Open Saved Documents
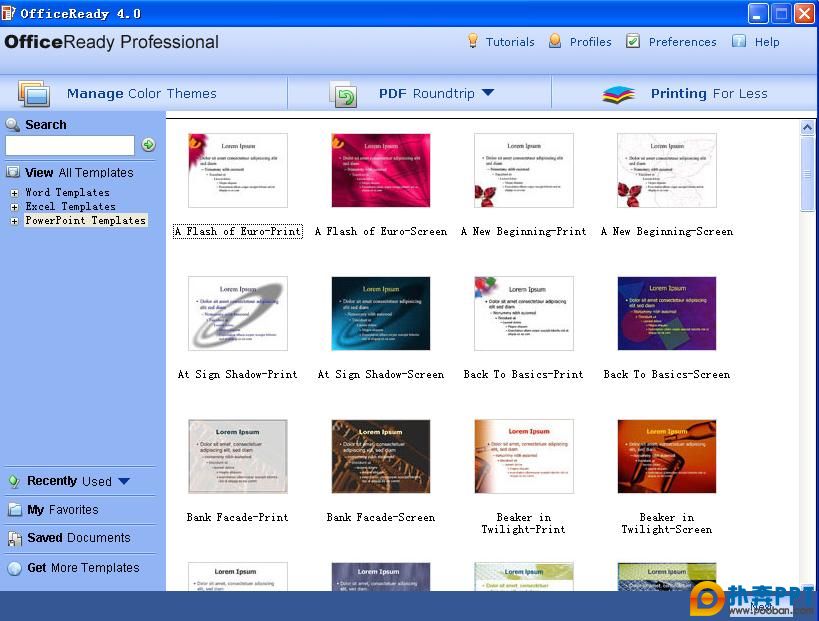This screenshot has height=621, width=819. pyautogui.click(x=79, y=538)
